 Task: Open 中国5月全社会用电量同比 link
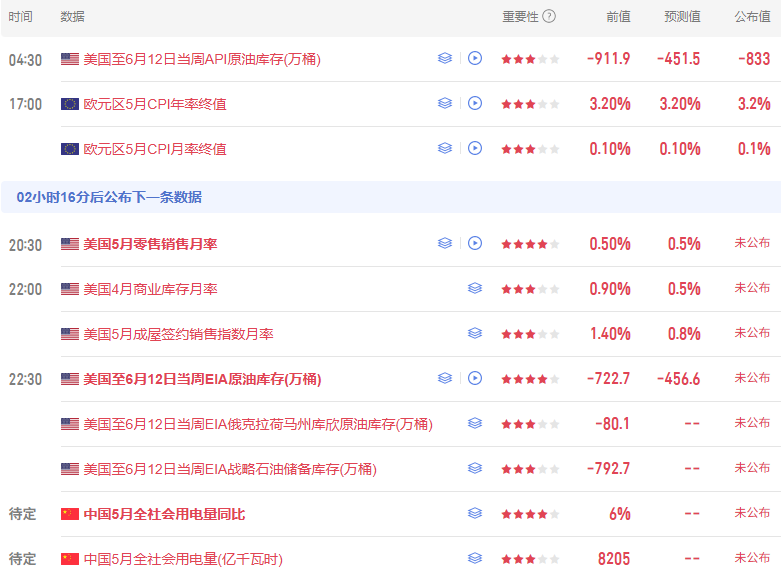[164, 514]
